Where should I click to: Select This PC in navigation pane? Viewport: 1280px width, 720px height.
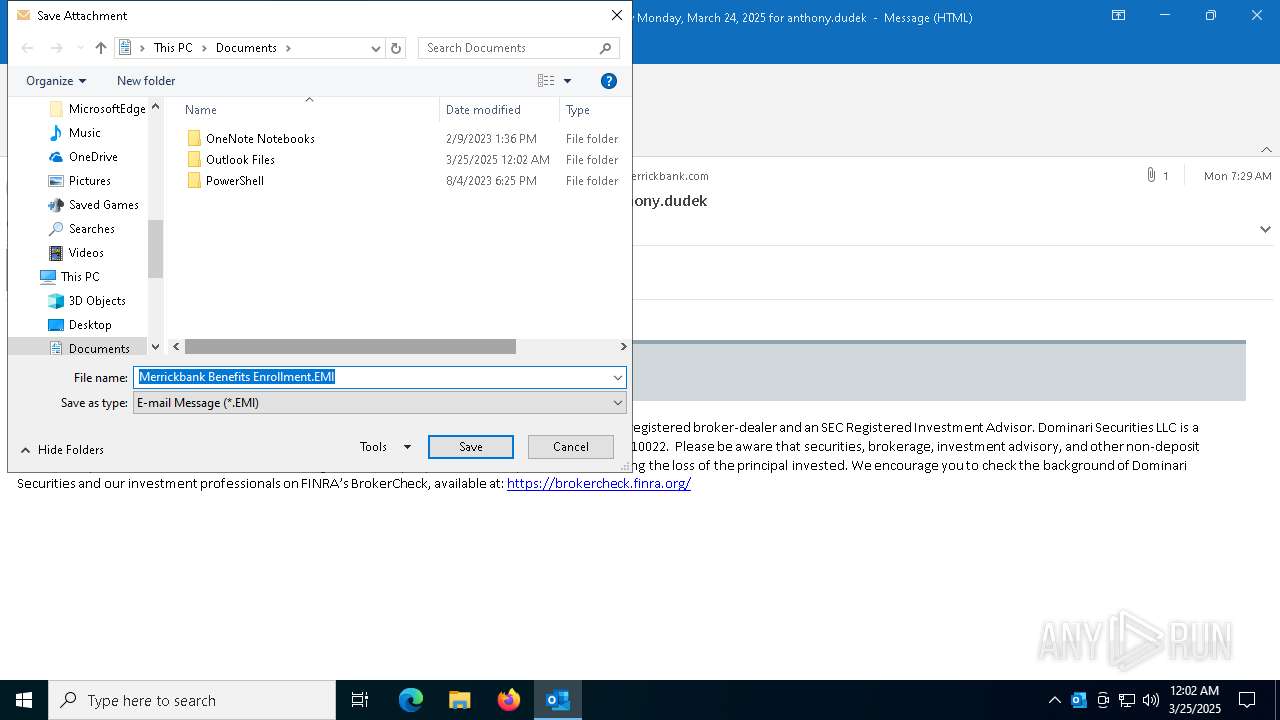tap(70, 277)
